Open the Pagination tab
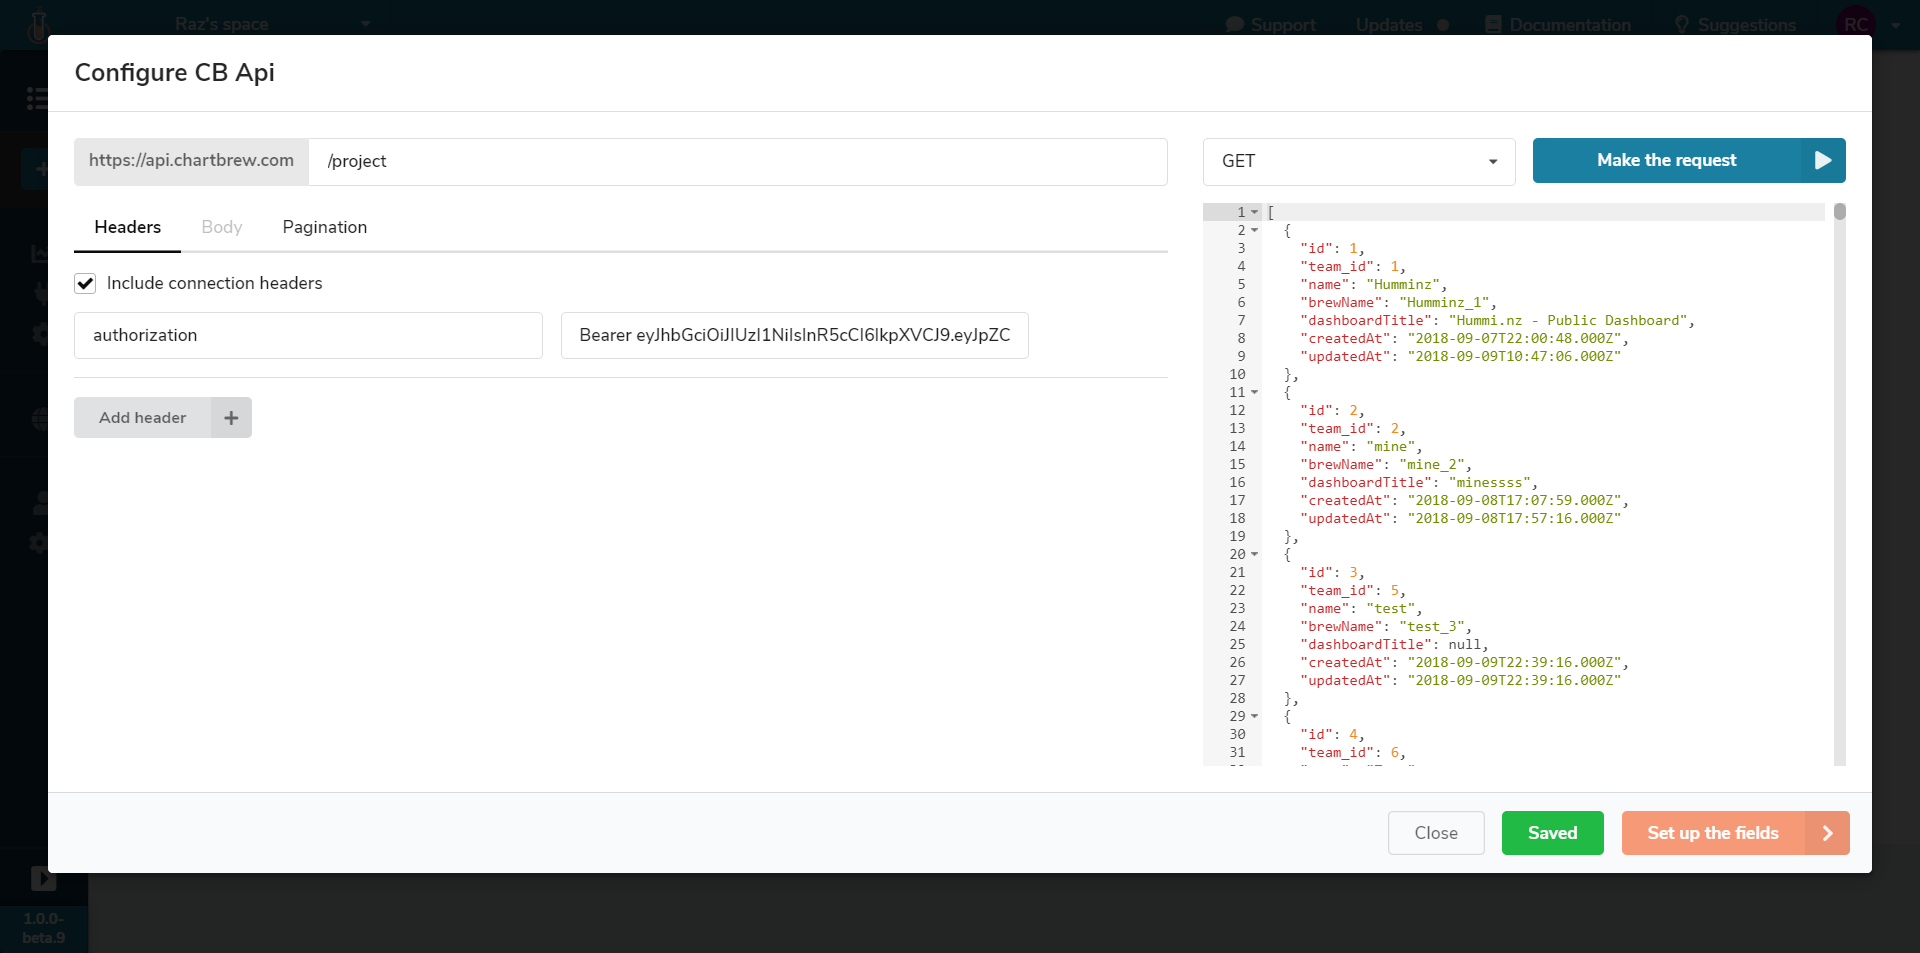The image size is (1920, 953). pyautogui.click(x=324, y=227)
